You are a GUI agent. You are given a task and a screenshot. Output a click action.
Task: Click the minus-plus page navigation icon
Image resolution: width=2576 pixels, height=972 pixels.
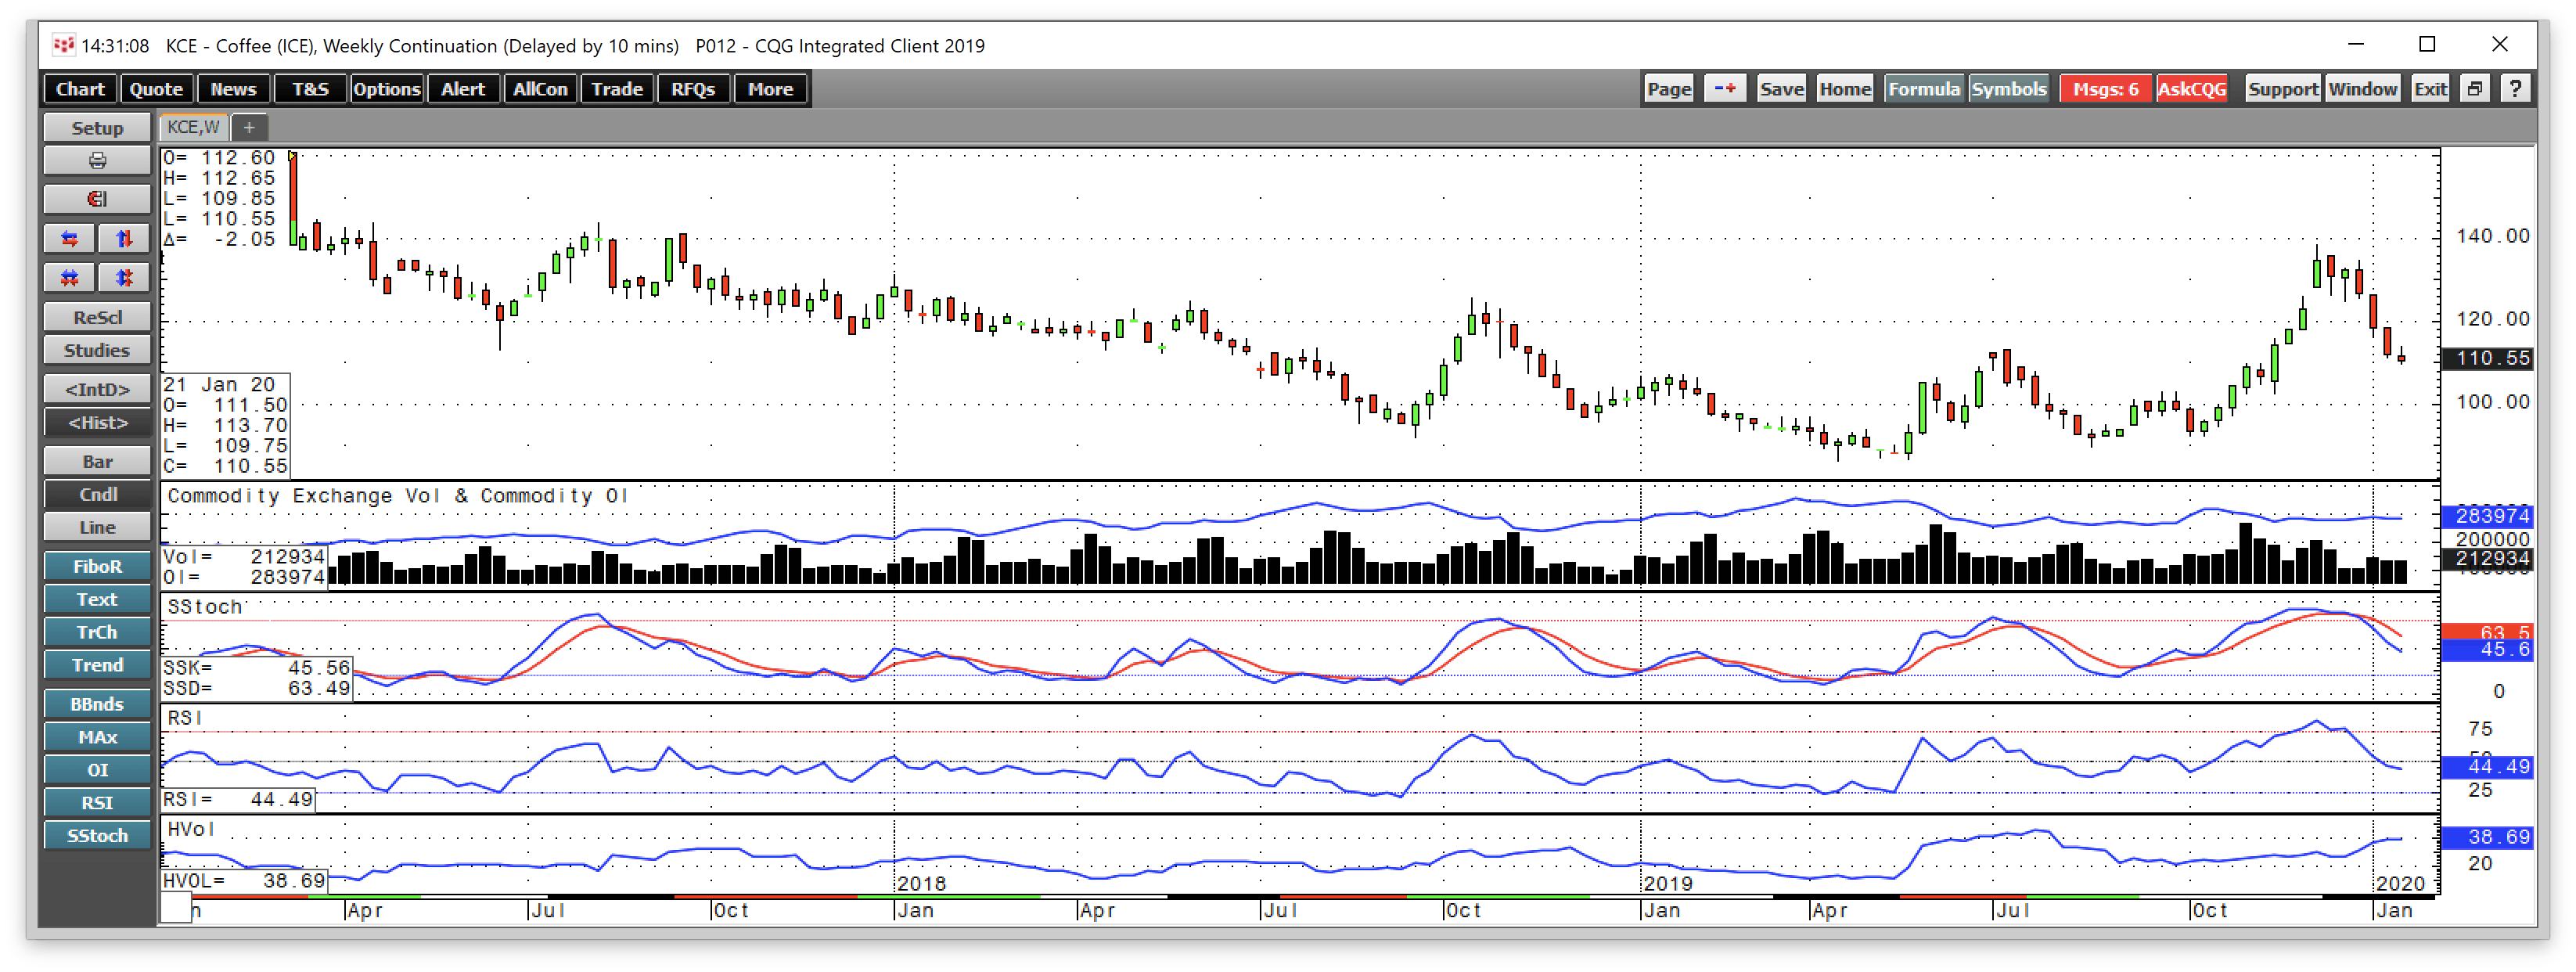point(1725,89)
